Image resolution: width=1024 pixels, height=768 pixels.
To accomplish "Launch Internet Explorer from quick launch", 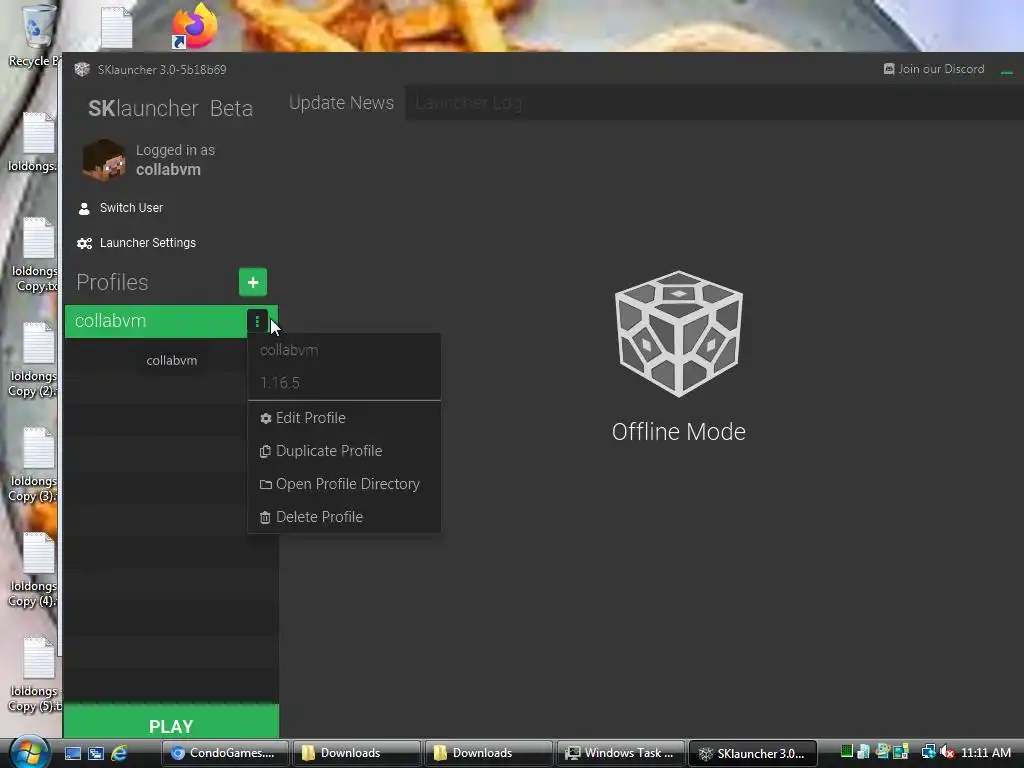I will coord(119,753).
